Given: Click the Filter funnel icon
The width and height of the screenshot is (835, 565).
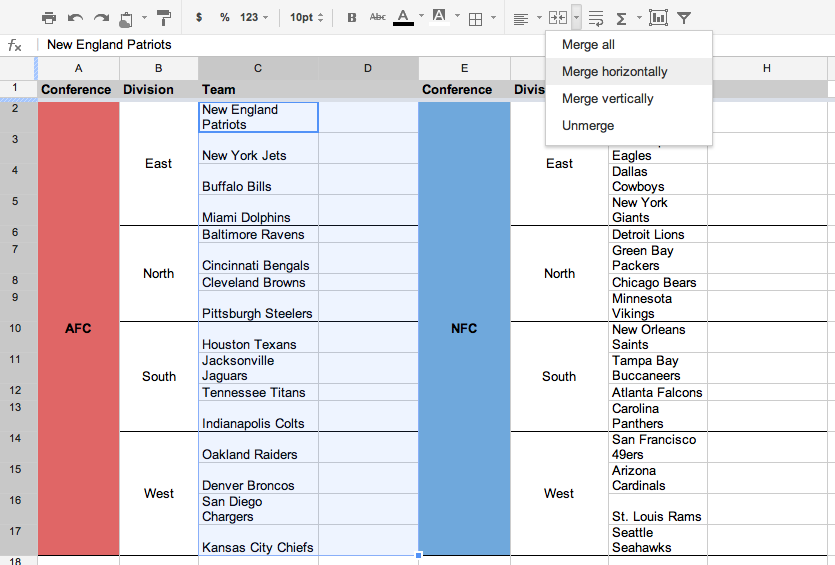Looking at the screenshot, I should 684,18.
